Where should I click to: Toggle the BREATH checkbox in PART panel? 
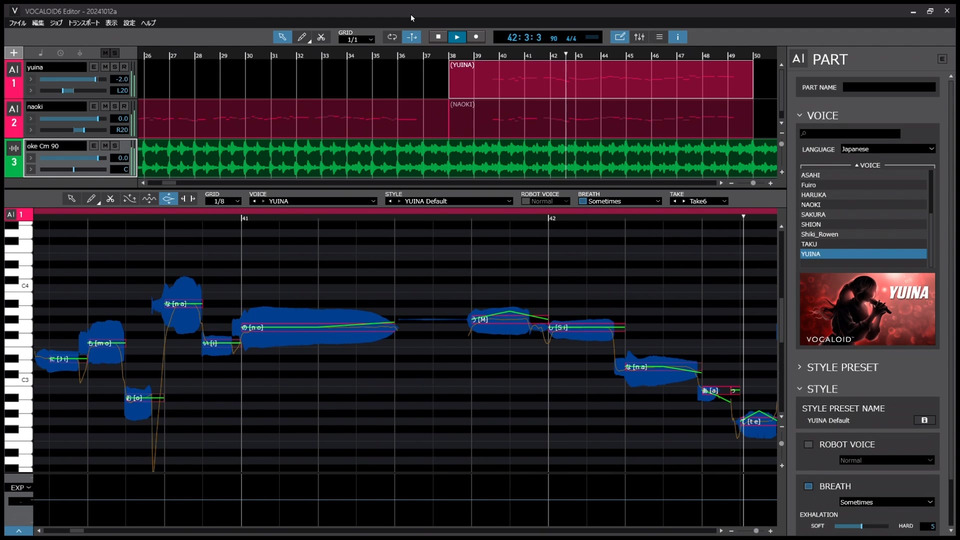[x=808, y=486]
